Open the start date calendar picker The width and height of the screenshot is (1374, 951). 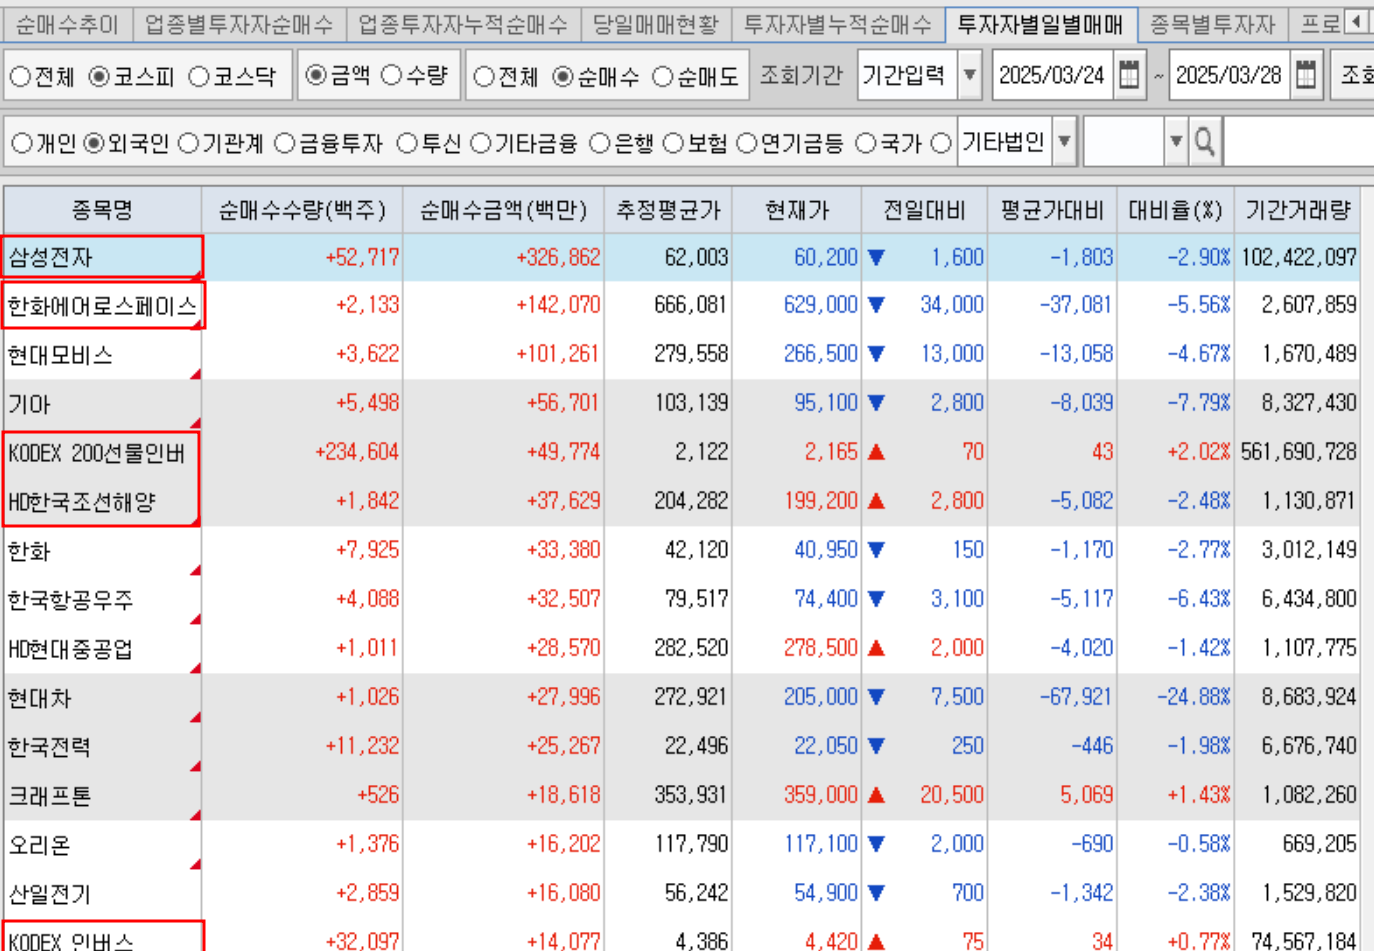coord(1129,75)
